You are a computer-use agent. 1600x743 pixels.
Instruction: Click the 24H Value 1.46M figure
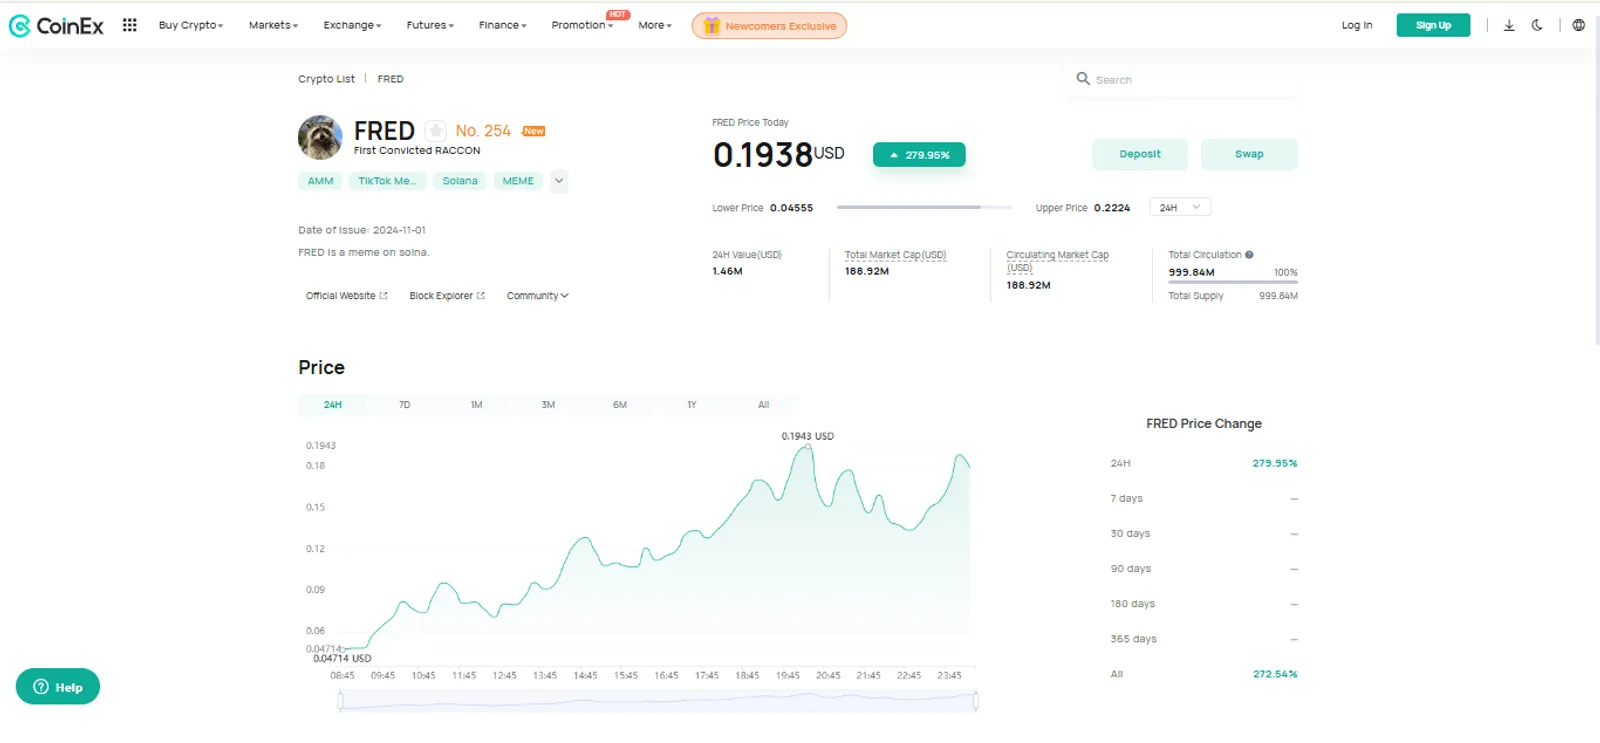(x=727, y=271)
